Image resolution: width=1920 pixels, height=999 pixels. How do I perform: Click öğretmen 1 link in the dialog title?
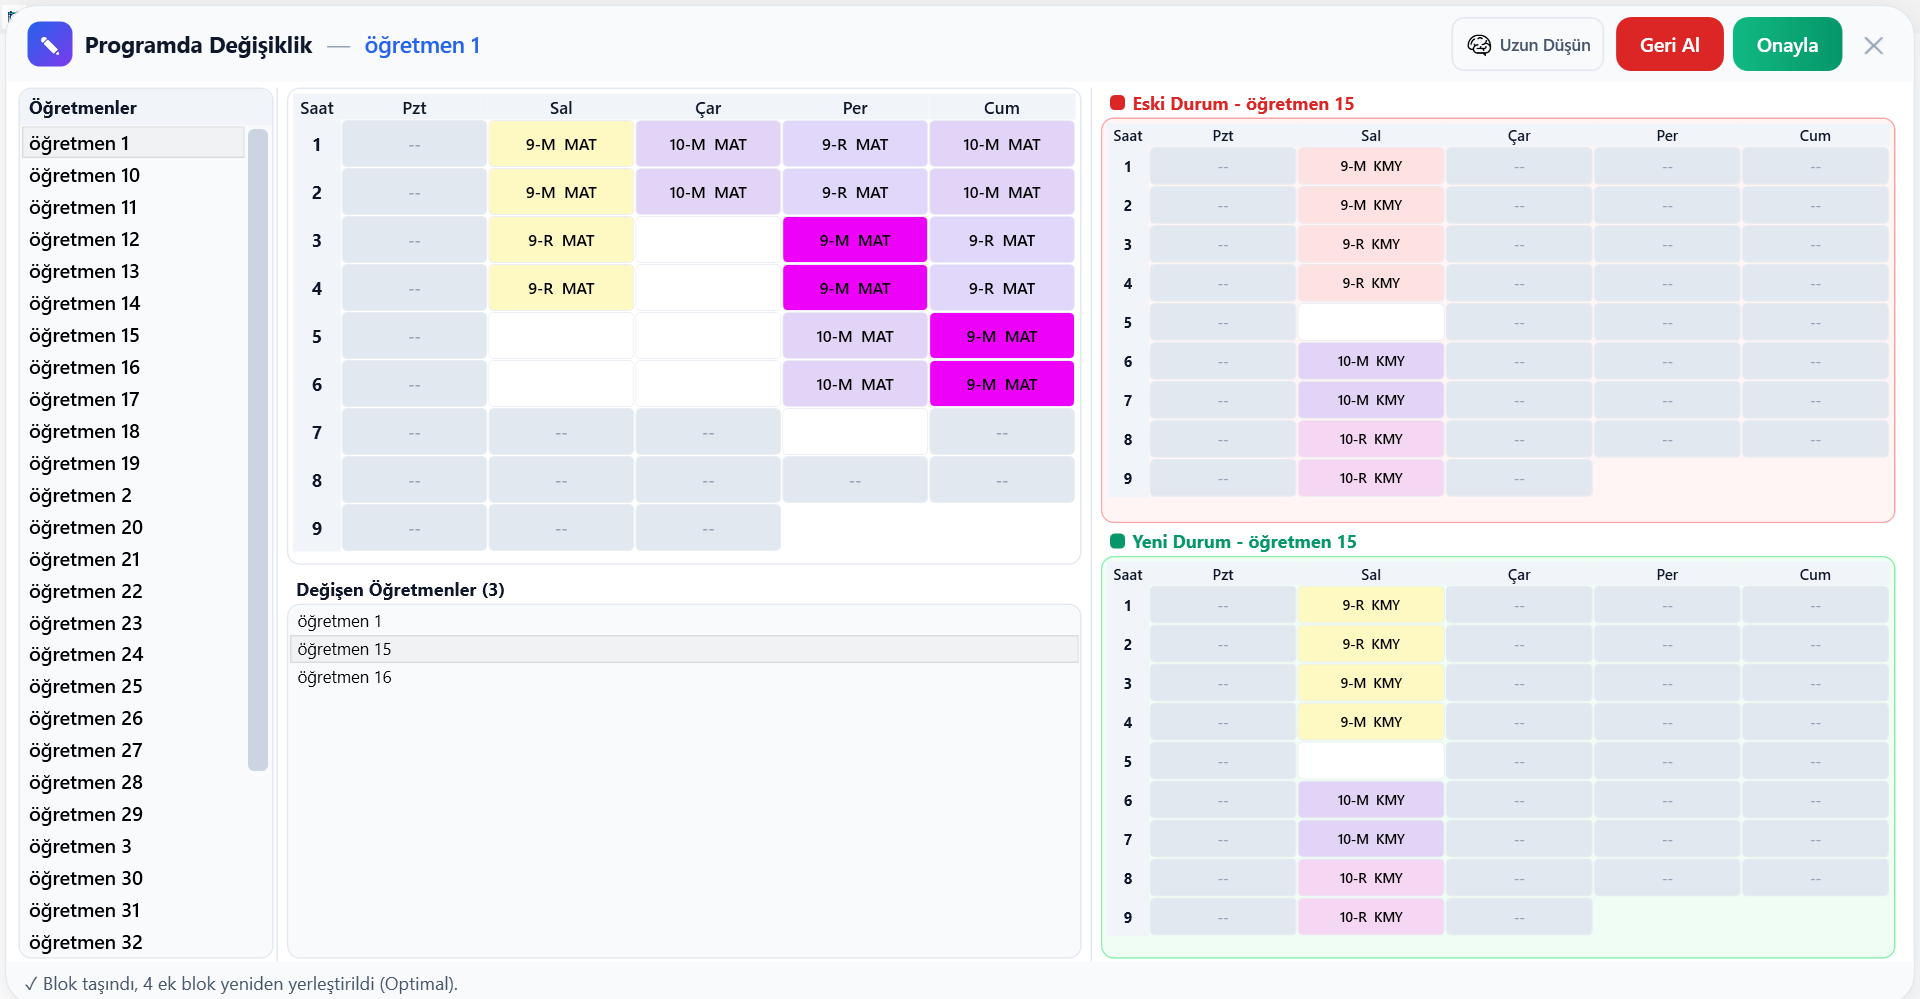point(422,45)
